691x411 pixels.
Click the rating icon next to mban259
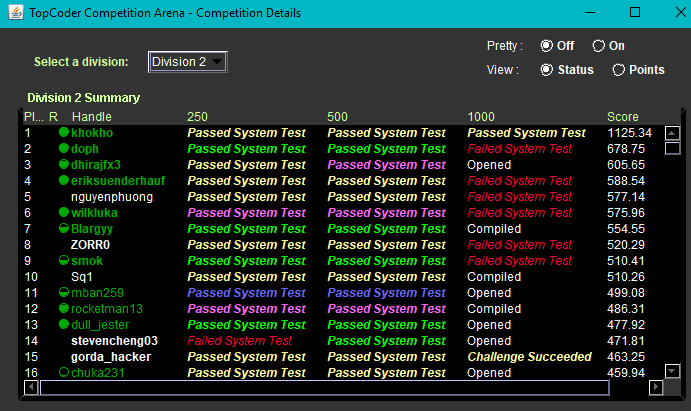tap(64, 292)
